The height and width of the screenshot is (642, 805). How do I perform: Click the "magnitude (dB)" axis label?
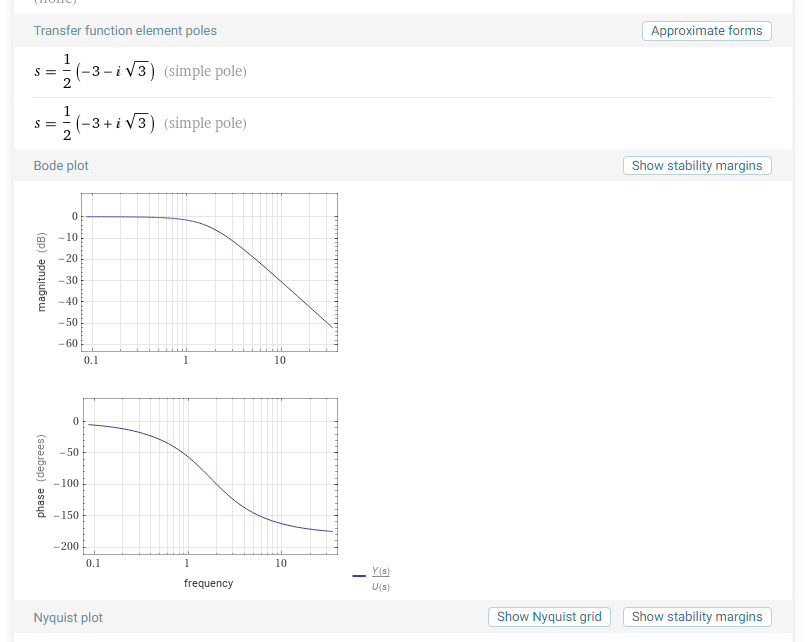(x=42, y=271)
